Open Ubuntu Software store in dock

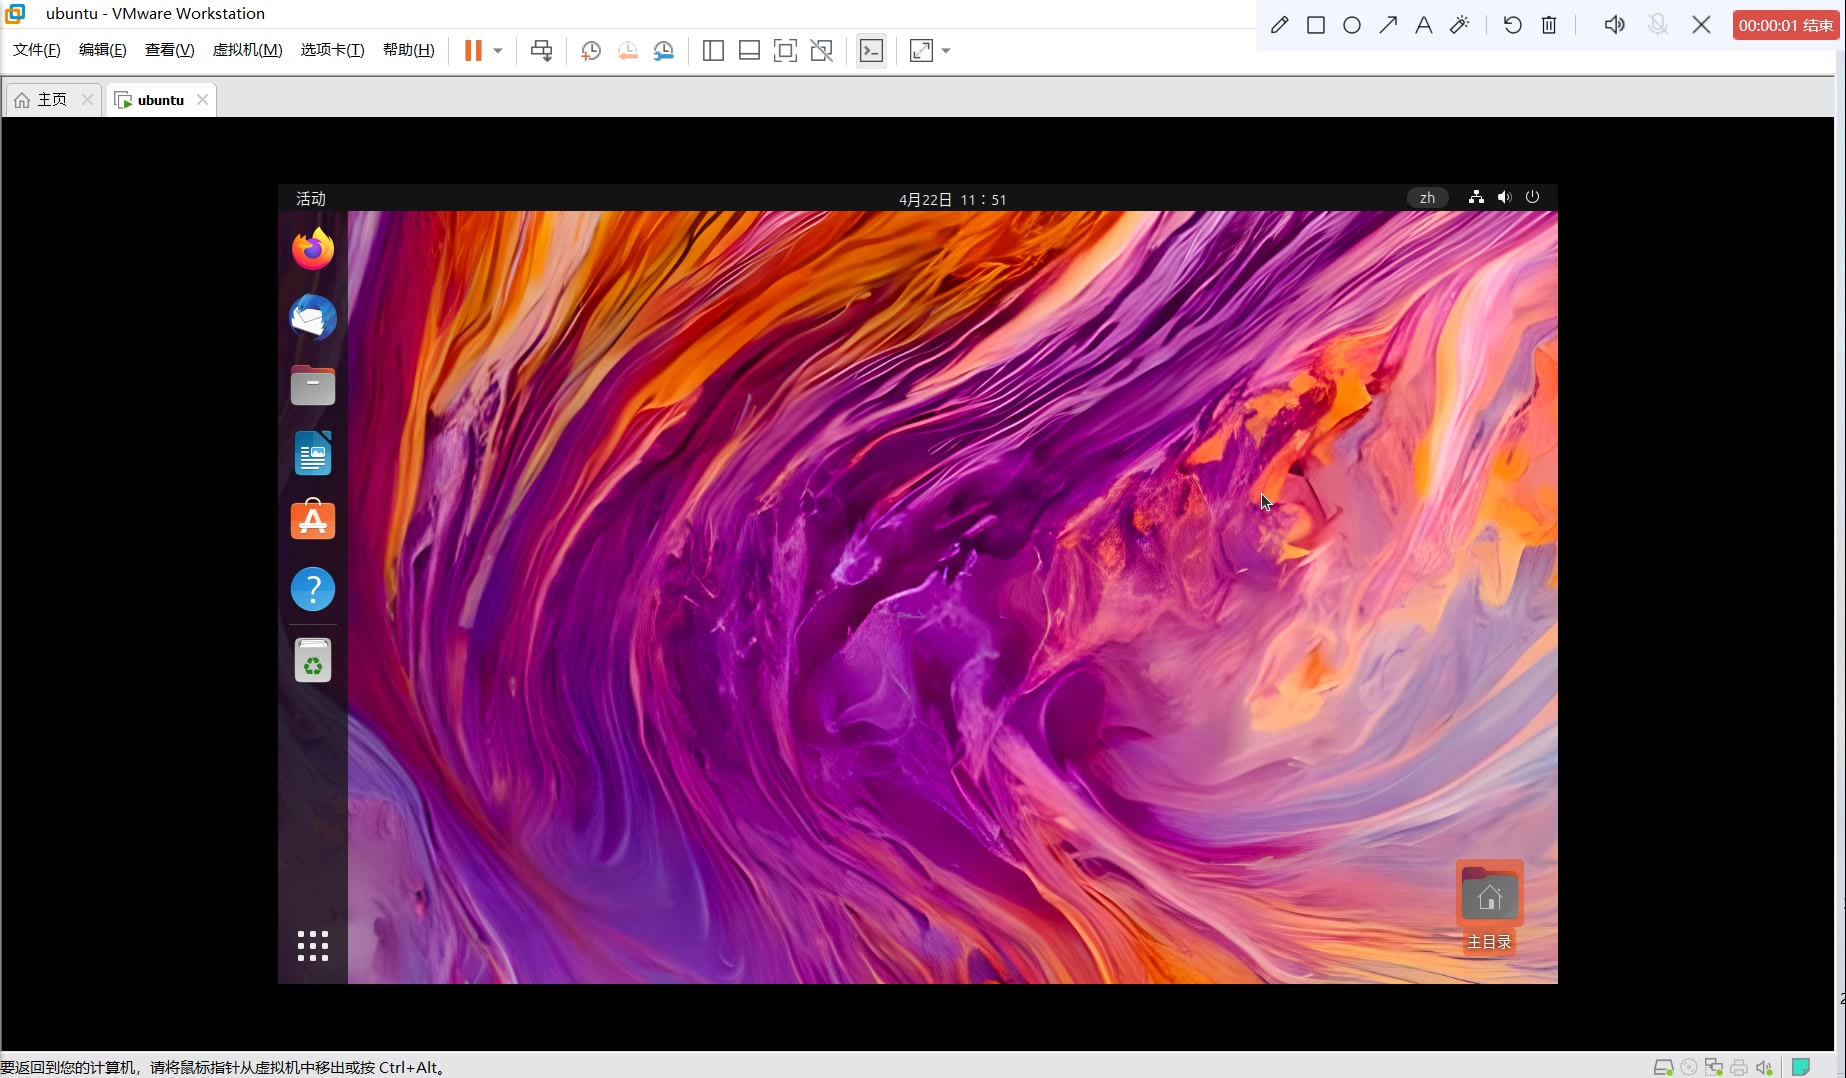[x=313, y=521]
